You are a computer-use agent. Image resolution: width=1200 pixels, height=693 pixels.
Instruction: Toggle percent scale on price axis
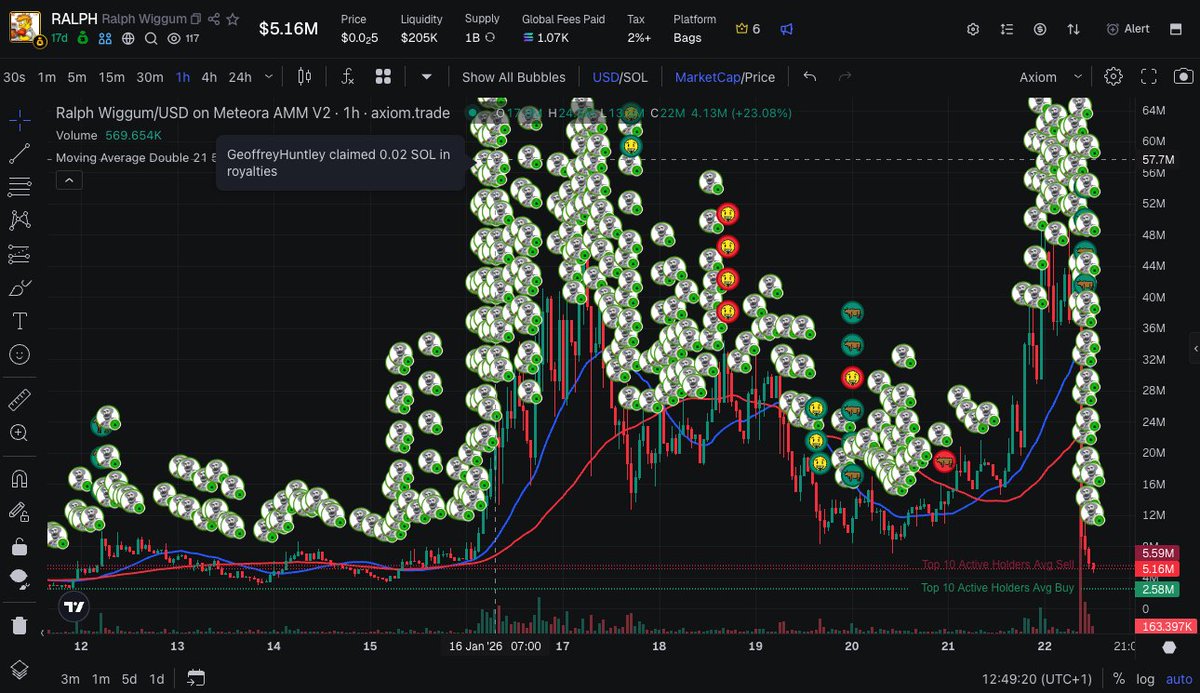tap(1119, 679)
